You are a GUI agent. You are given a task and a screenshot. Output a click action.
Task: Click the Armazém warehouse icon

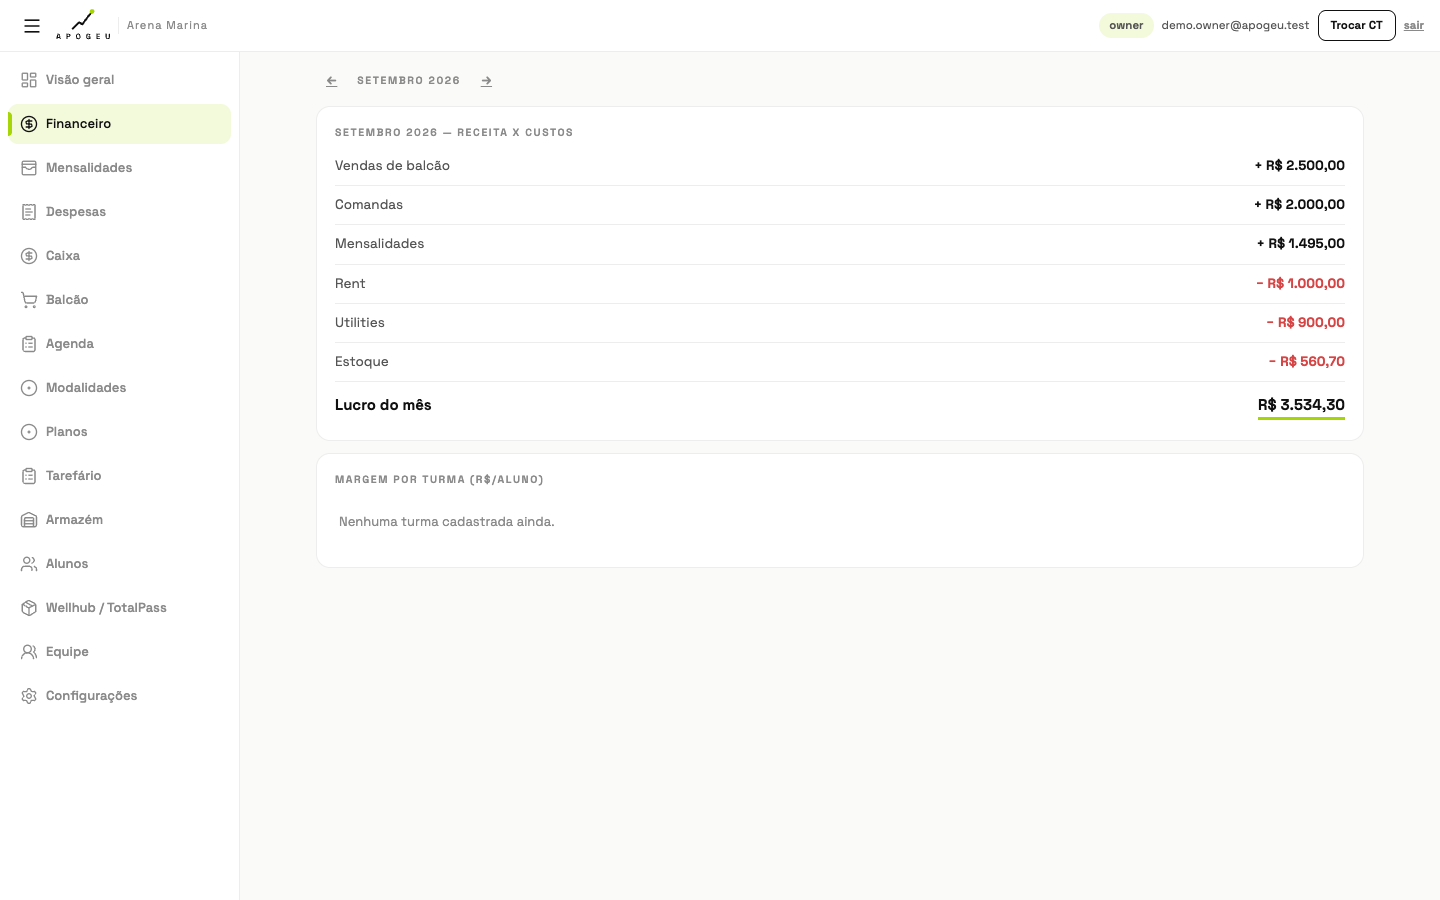coord(29,520)
